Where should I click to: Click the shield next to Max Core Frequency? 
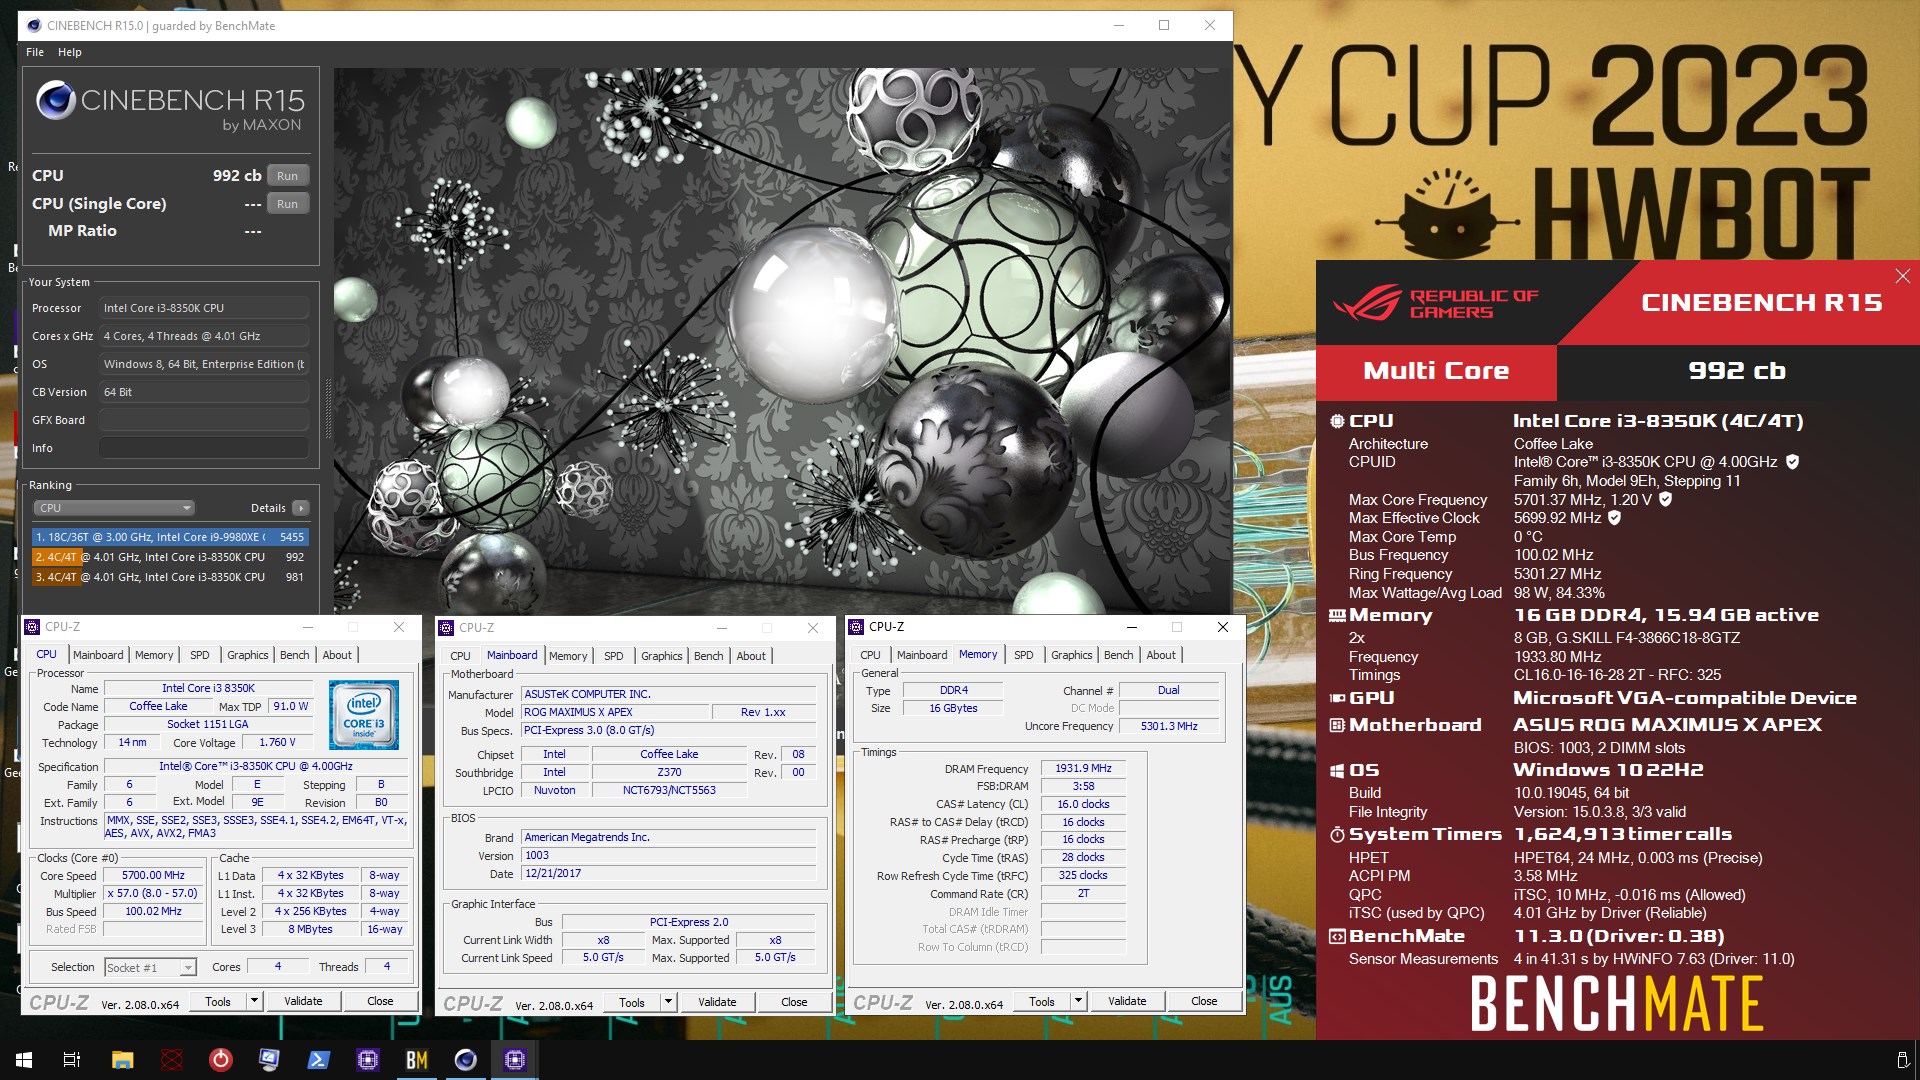coord(1665,499)
